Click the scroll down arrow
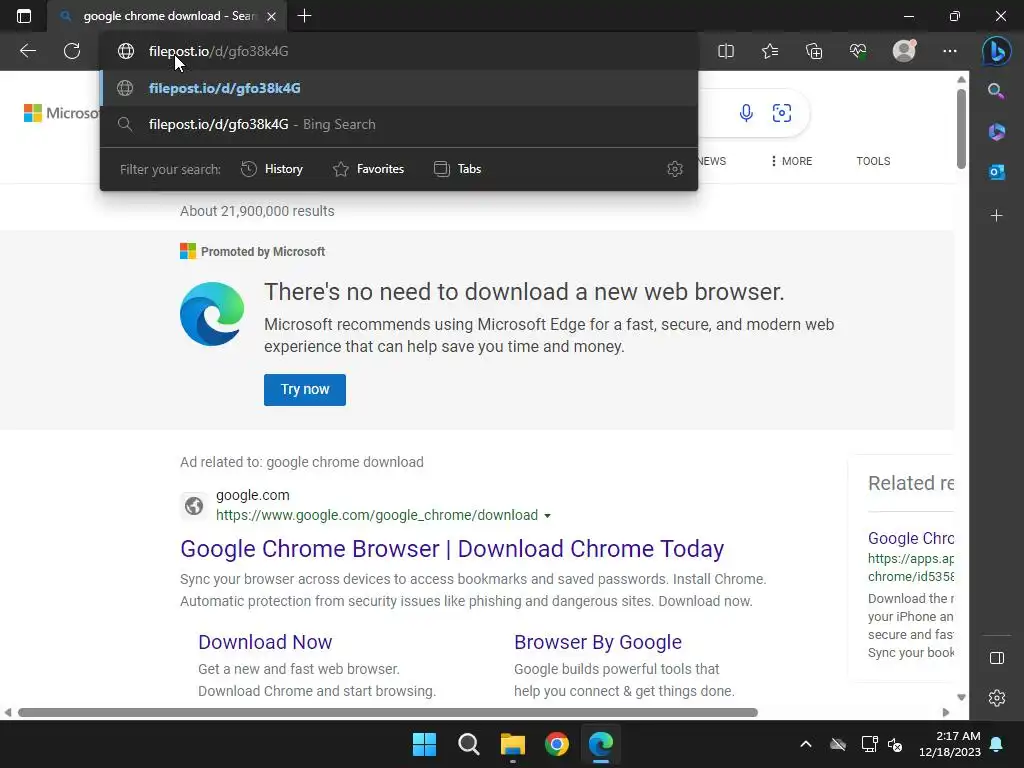This screenshot has width=1024, height=768. [961, 697]
